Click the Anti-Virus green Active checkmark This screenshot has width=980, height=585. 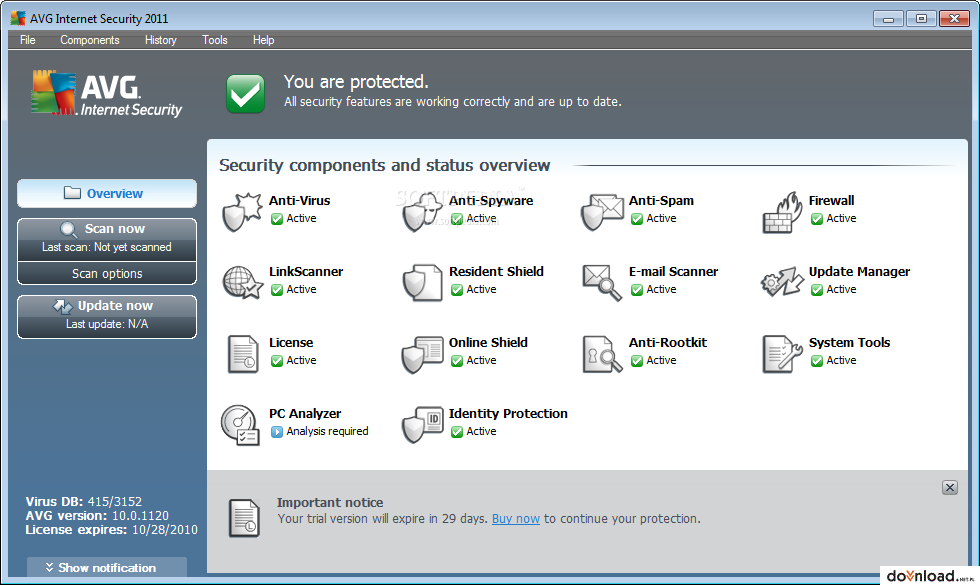[x=276, y=219]
